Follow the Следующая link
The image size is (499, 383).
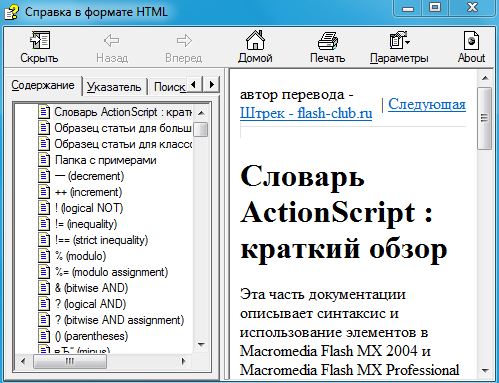[x=427, y=104]
